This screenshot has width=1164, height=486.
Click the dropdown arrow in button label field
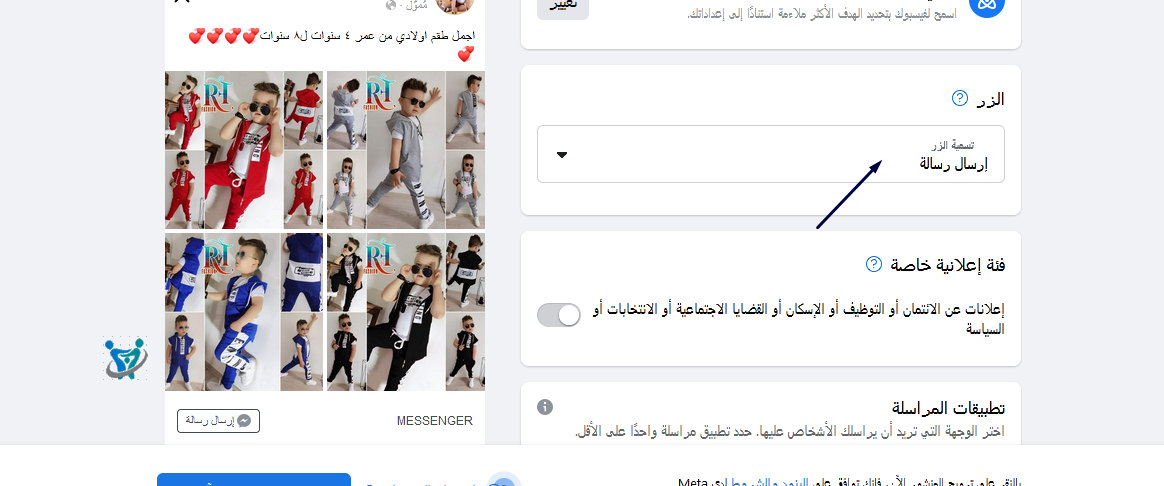[x=562, y=155]
